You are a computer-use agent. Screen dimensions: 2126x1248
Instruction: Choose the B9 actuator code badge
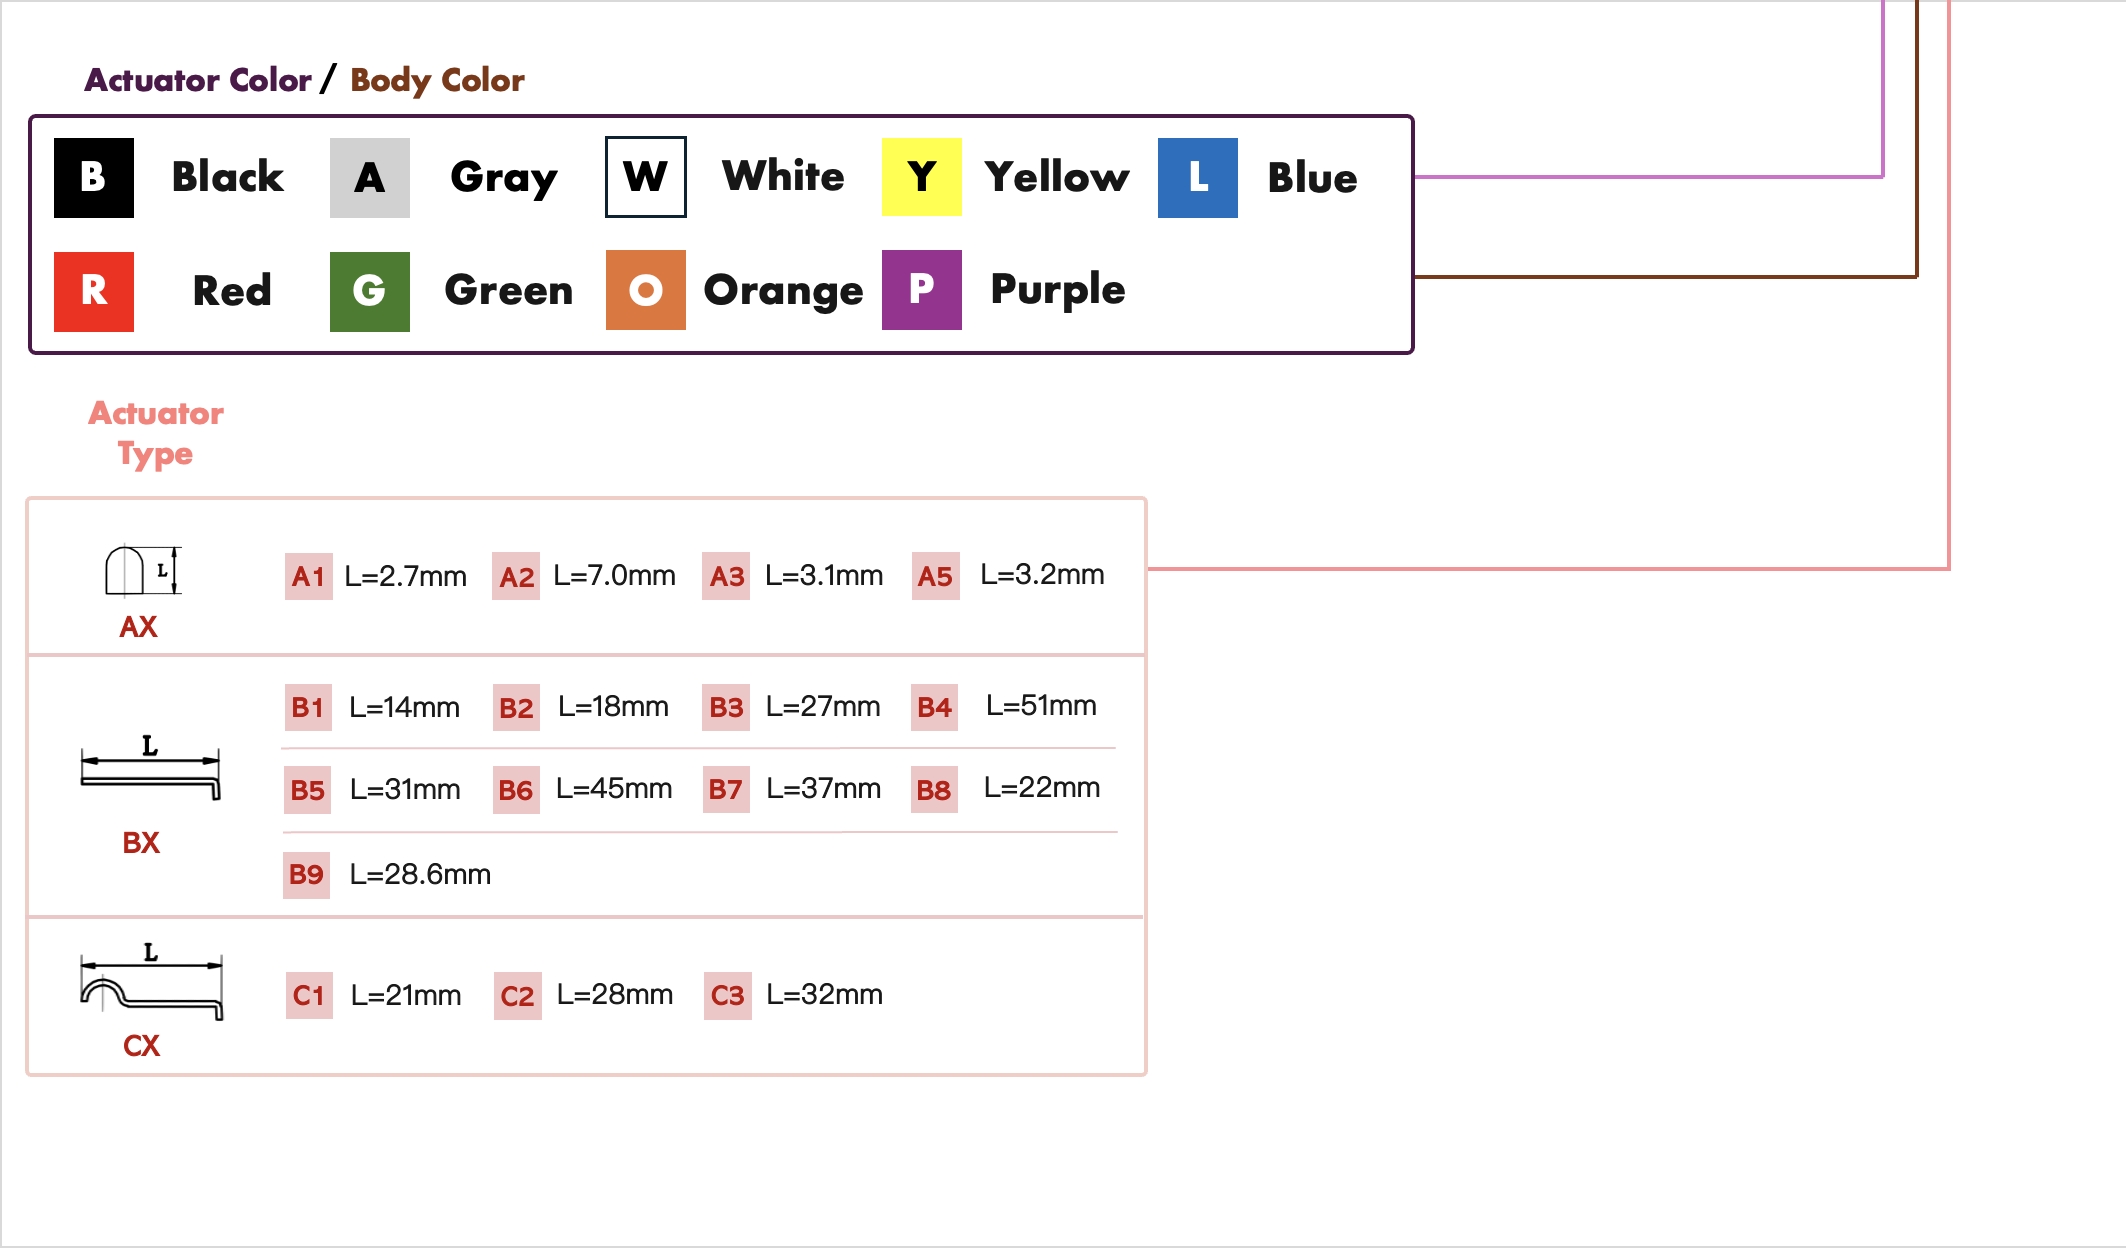pyautogui.click(x=306, y=875)
